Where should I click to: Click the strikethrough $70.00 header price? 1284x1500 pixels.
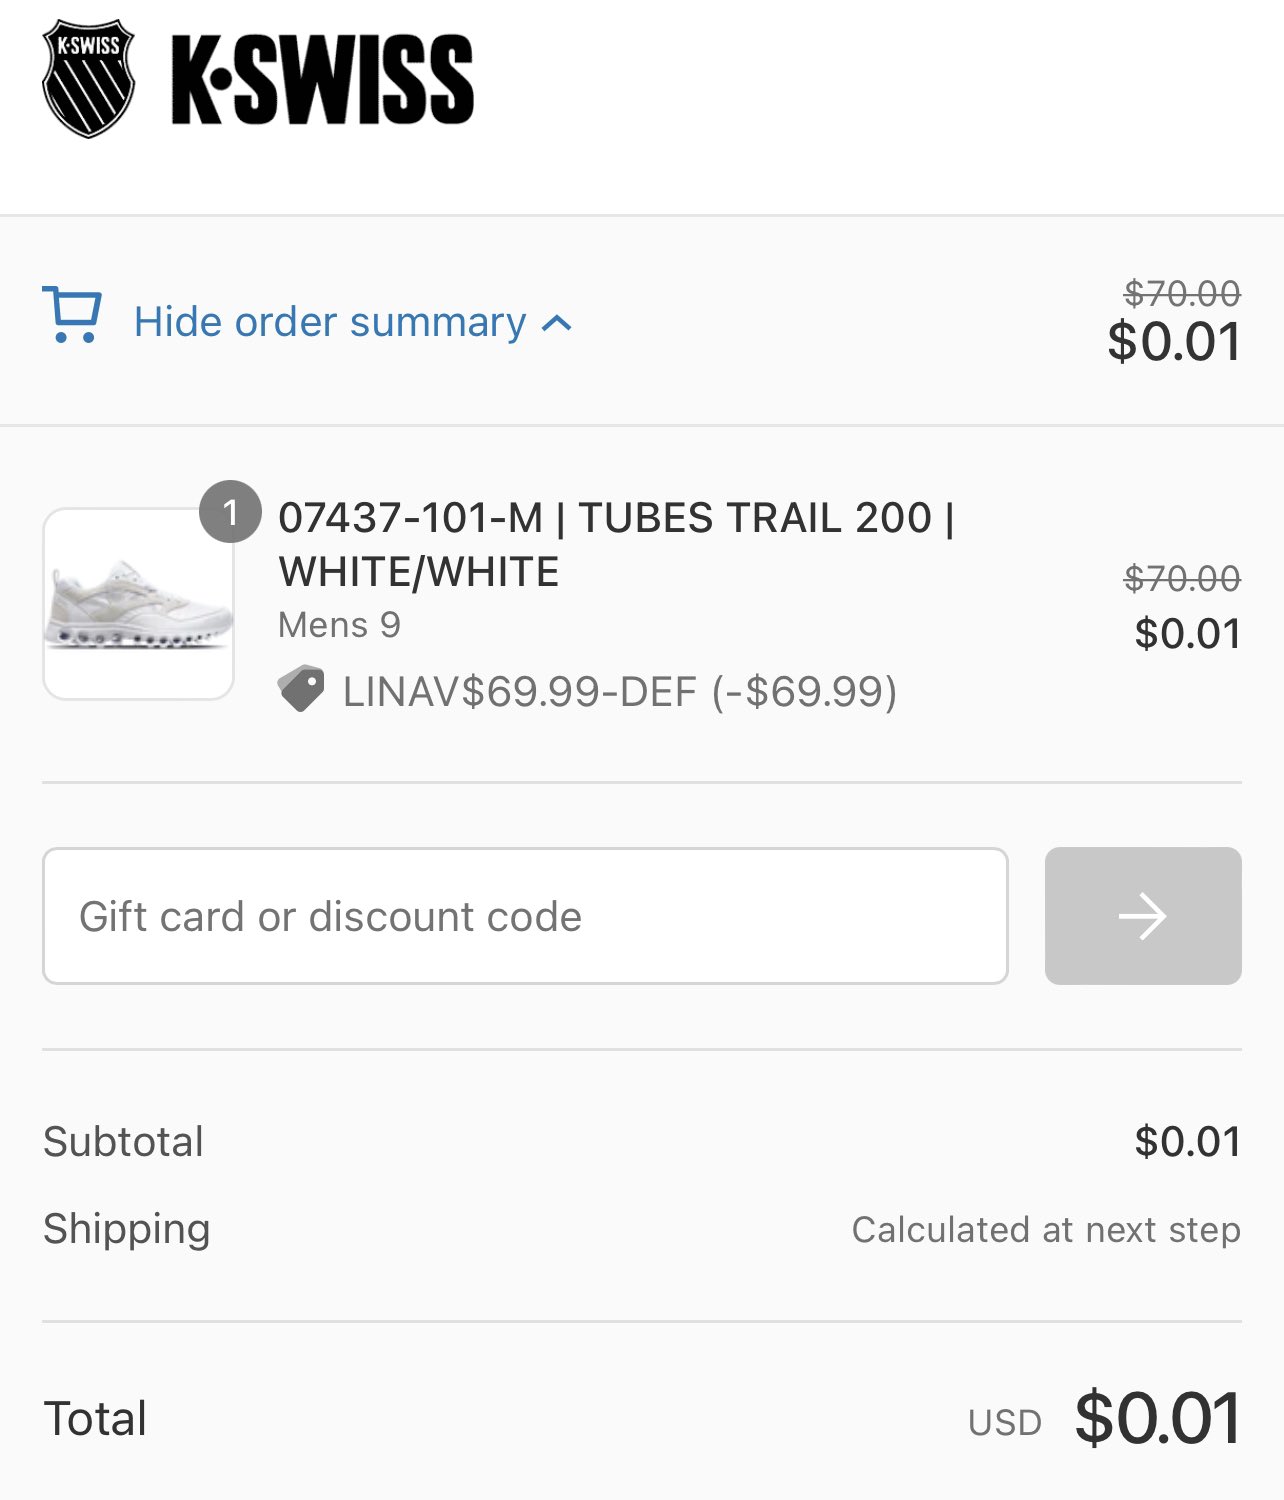[x=1182, y=293]
